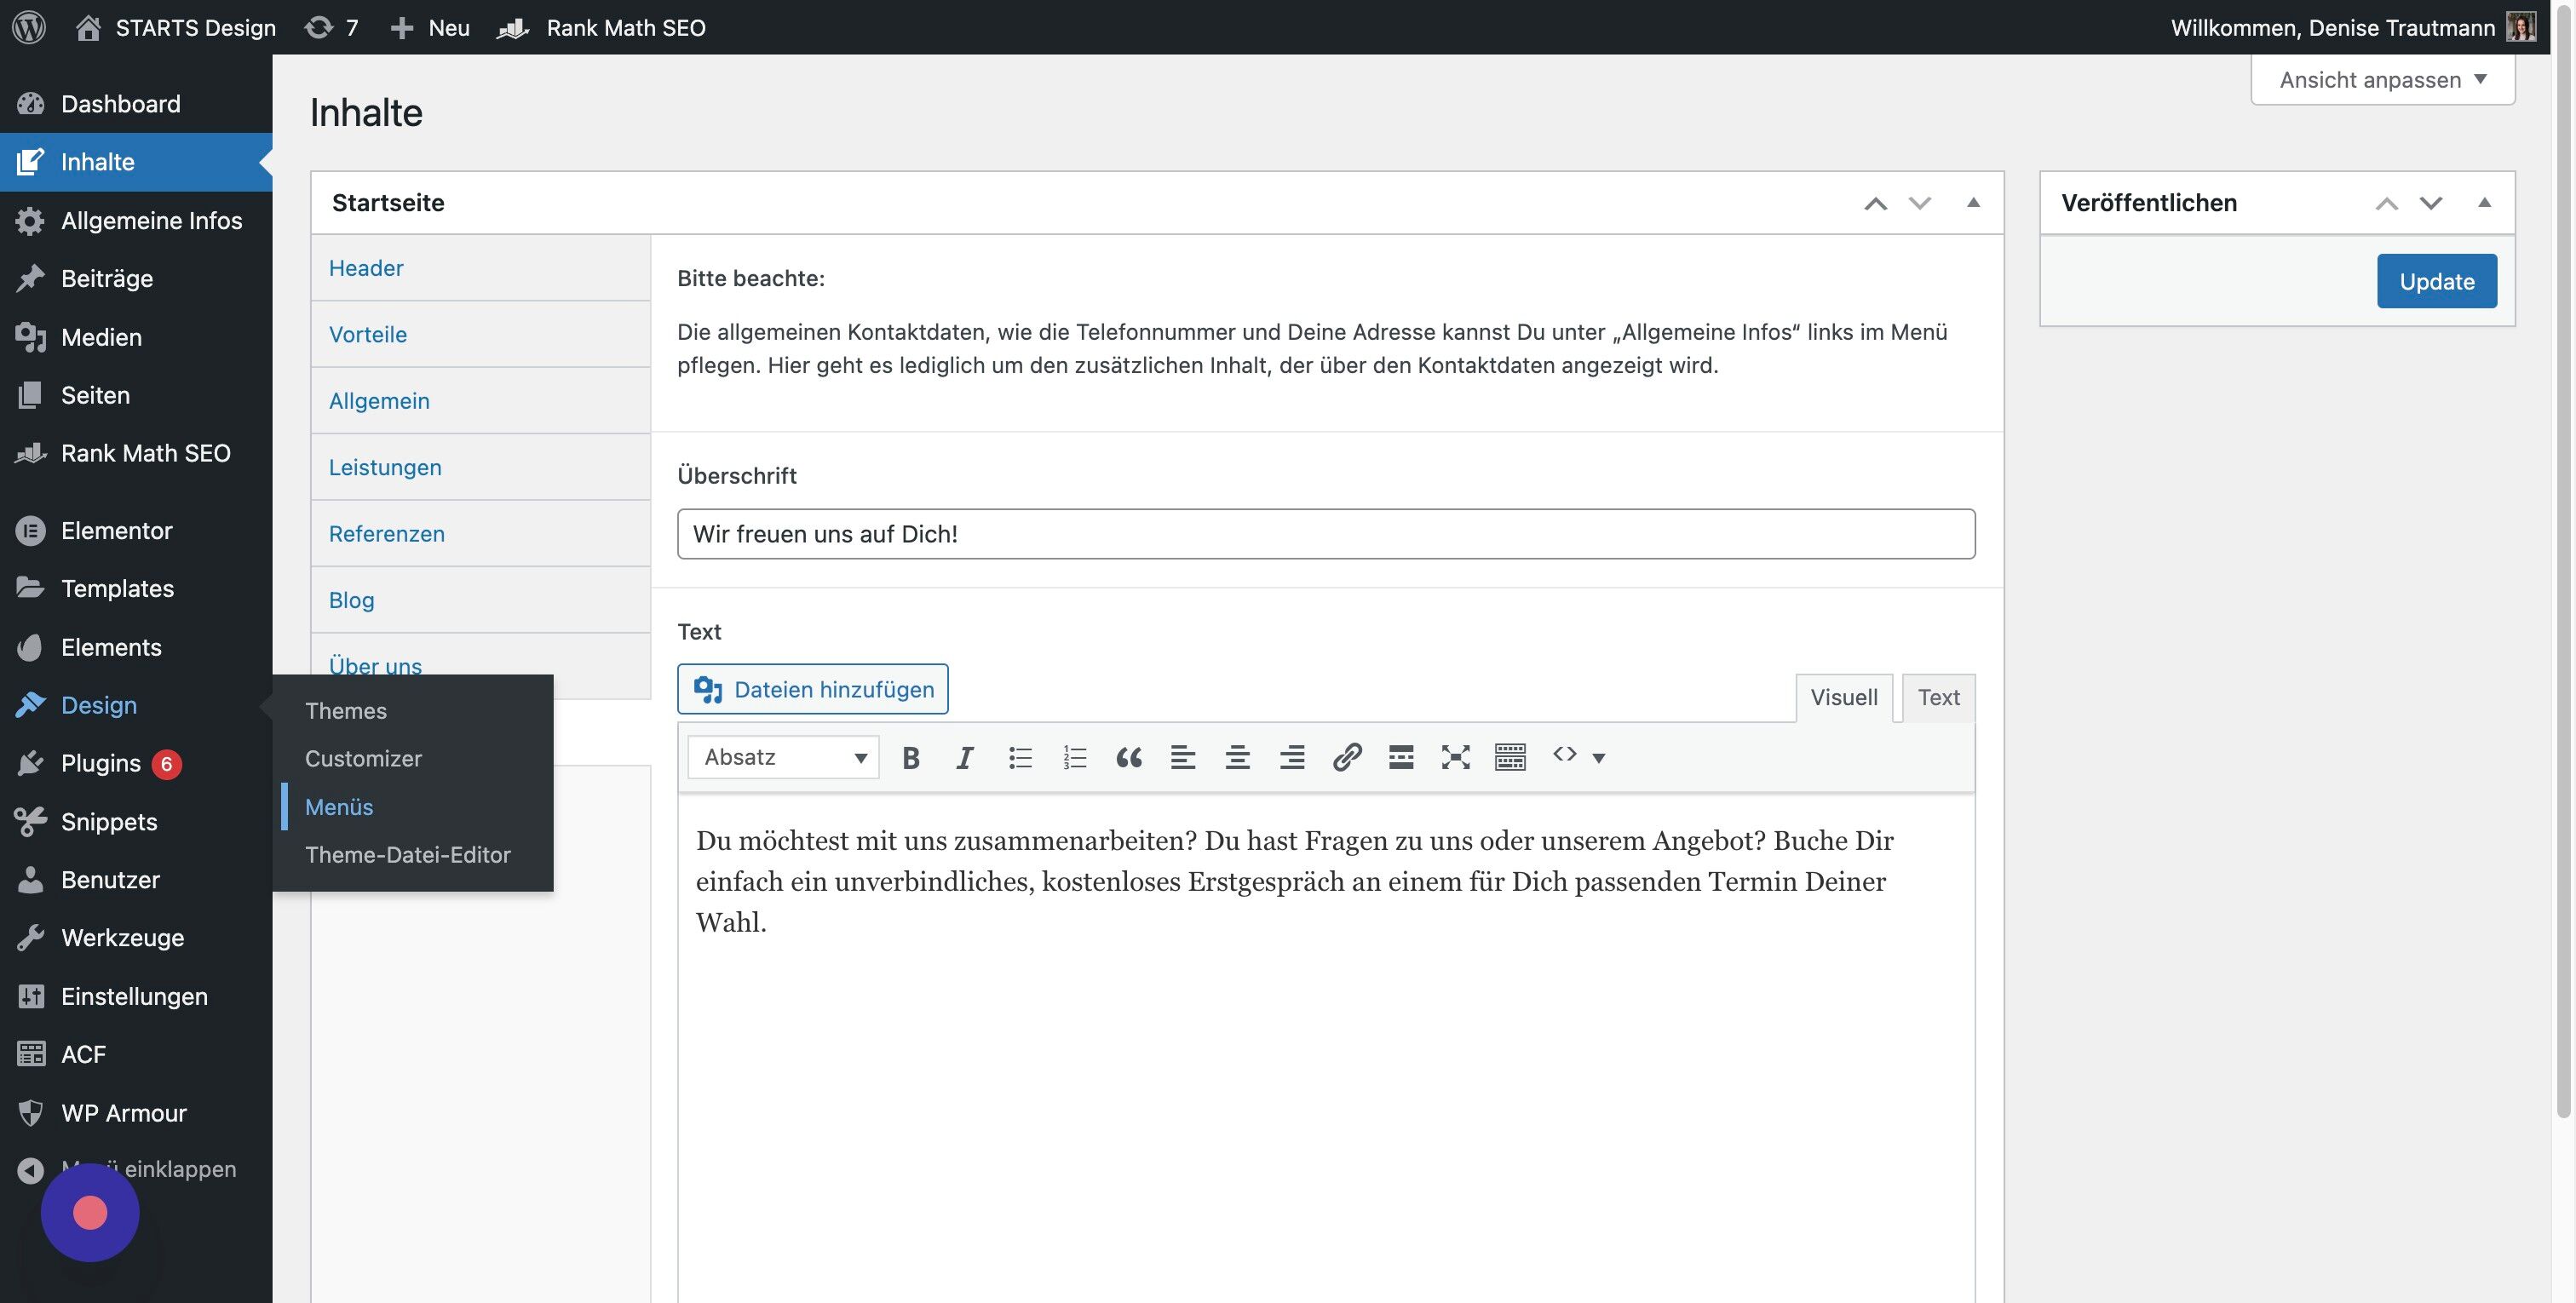2576x1303 pixels.
Task: Open the Absatz format dropdown
Action: tap(784, 757)
